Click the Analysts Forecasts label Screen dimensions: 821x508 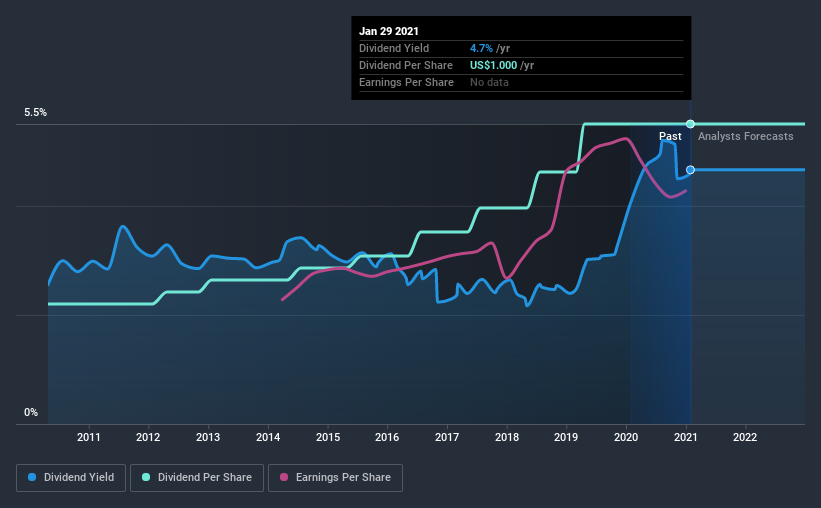[x=746, y=136]
